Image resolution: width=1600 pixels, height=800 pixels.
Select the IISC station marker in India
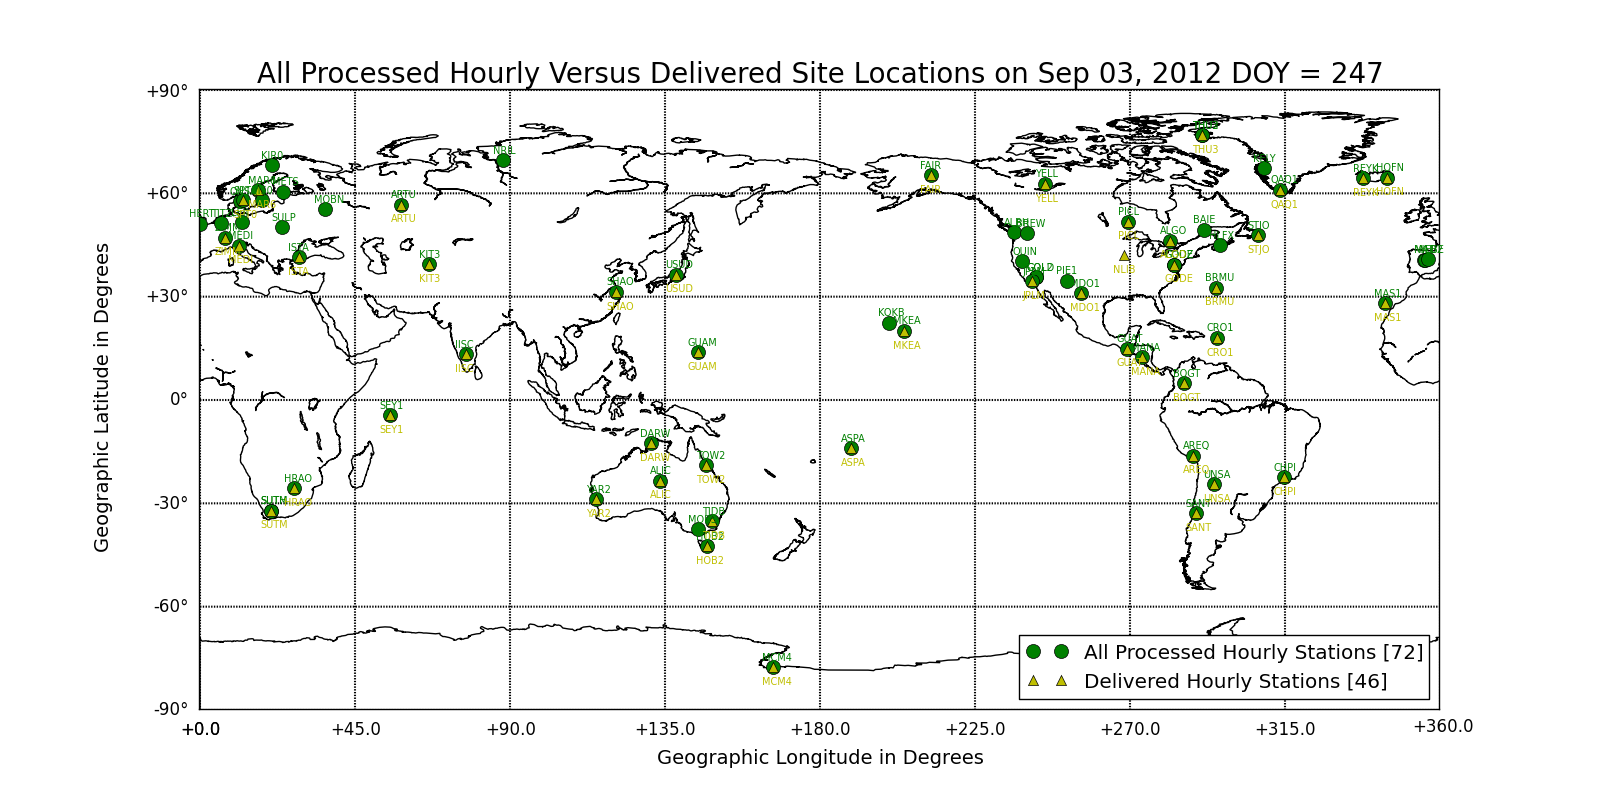pyautogui.click(x=466, y=355)
